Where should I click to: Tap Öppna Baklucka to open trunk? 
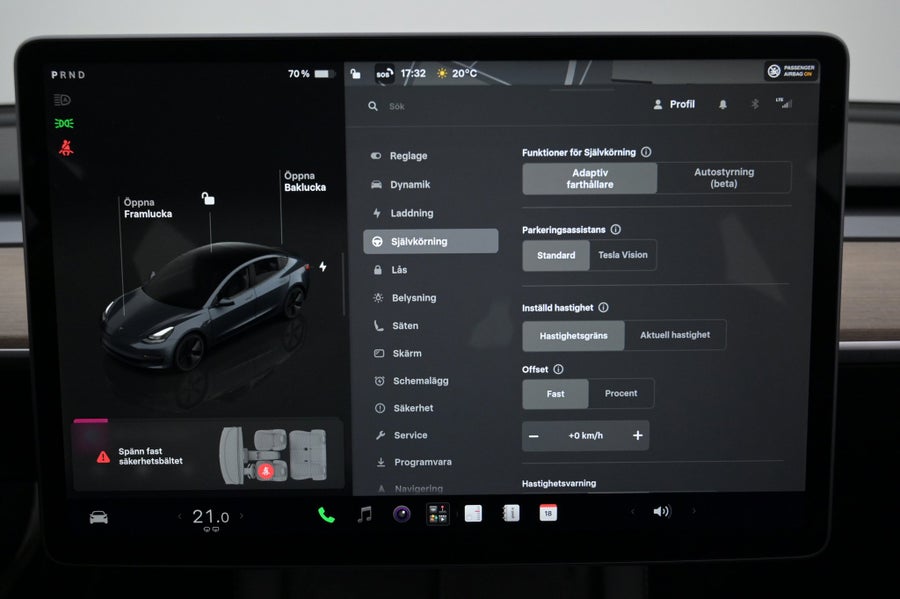coord(305,182)
